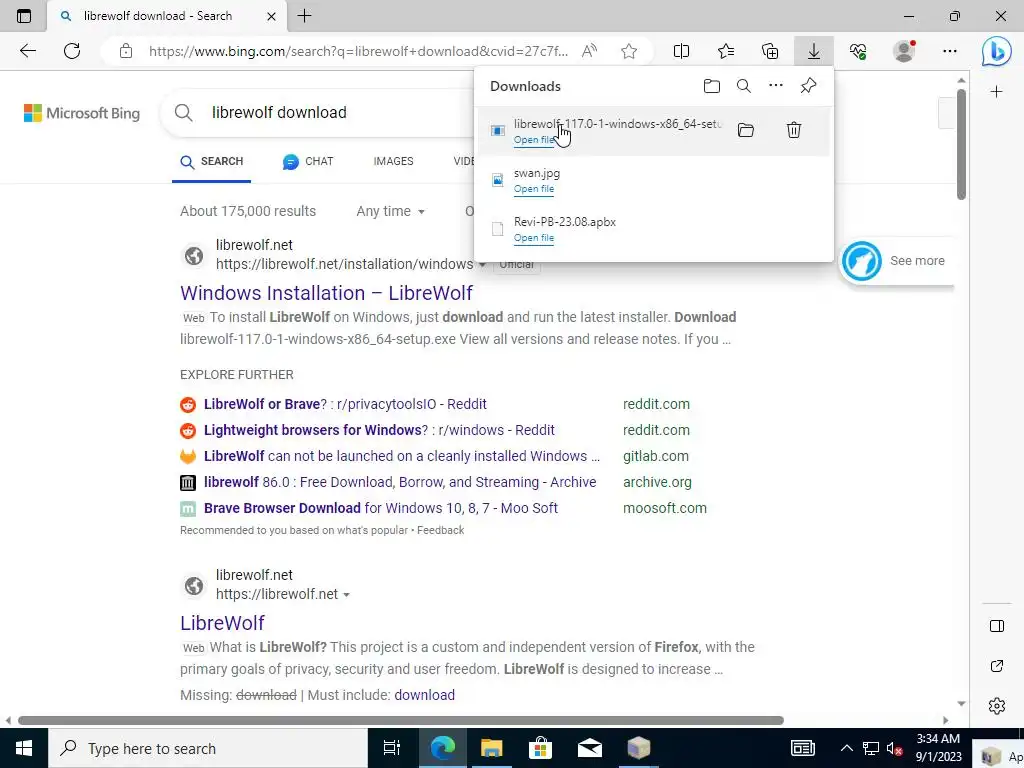
Task: Open file link under librewolf setup
Action: click(x=534, y=140)
